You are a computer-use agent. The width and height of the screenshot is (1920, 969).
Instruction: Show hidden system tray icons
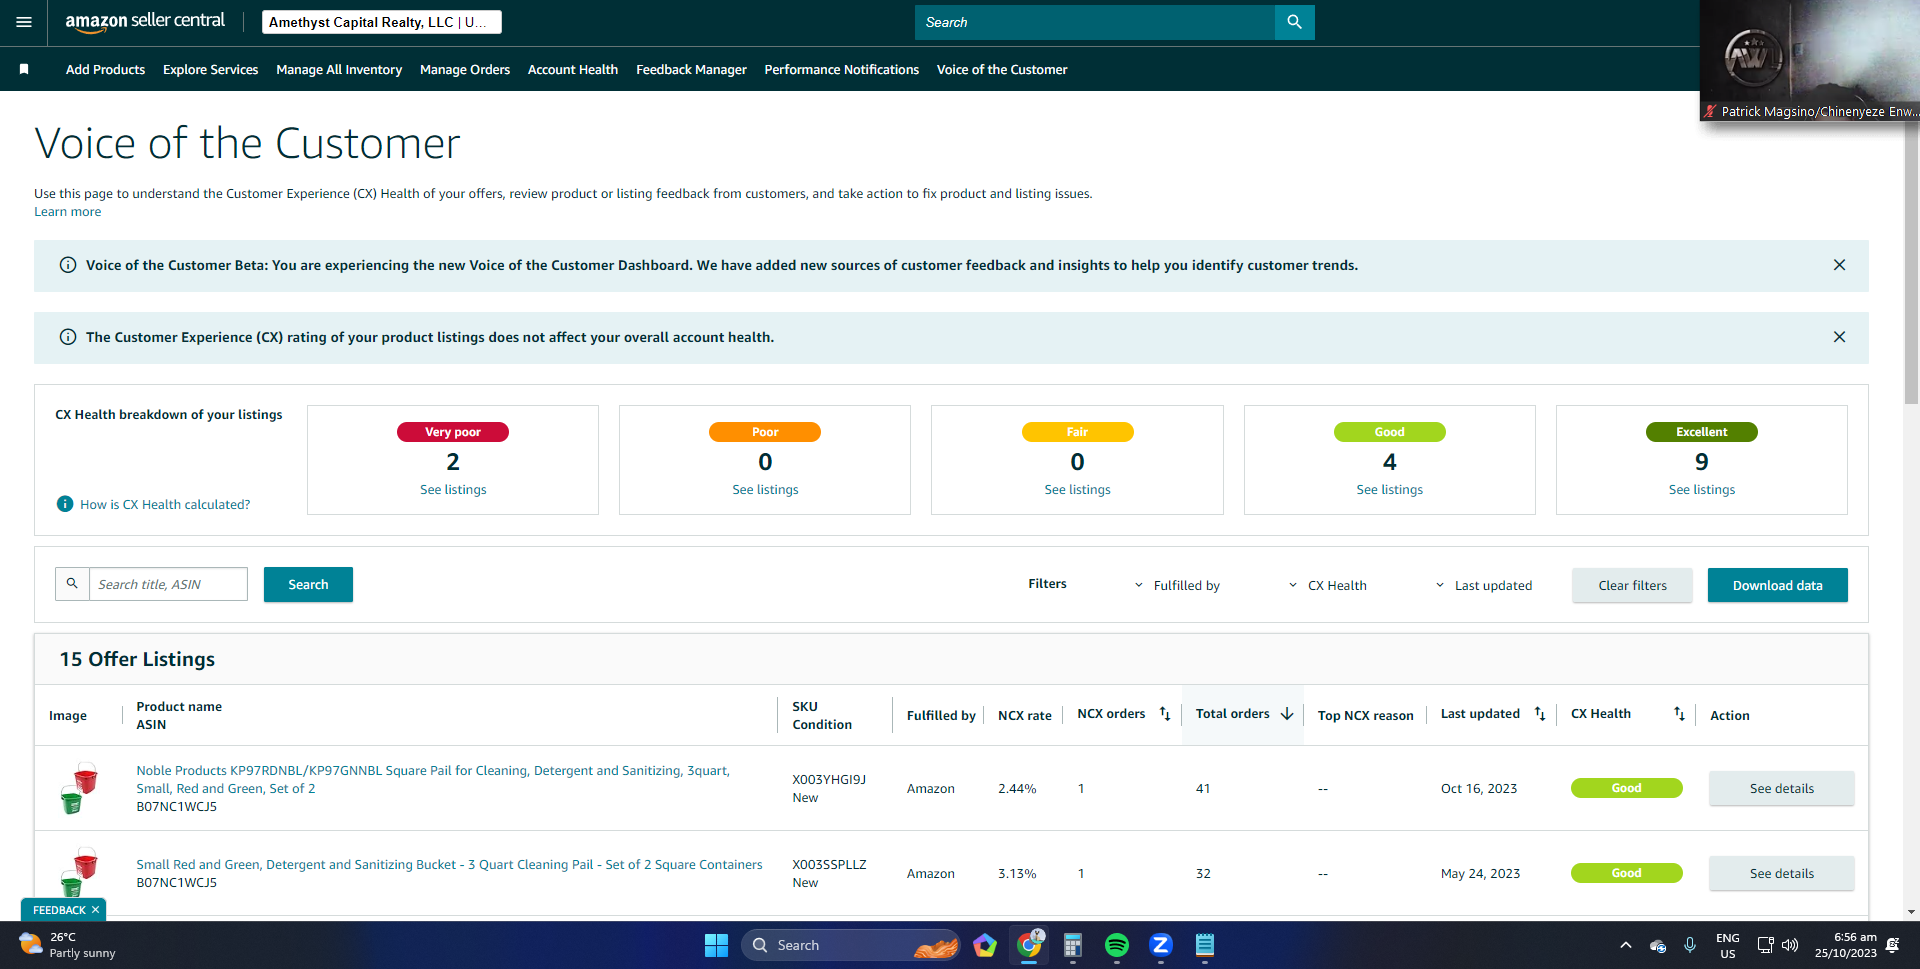pos(1626,945)
